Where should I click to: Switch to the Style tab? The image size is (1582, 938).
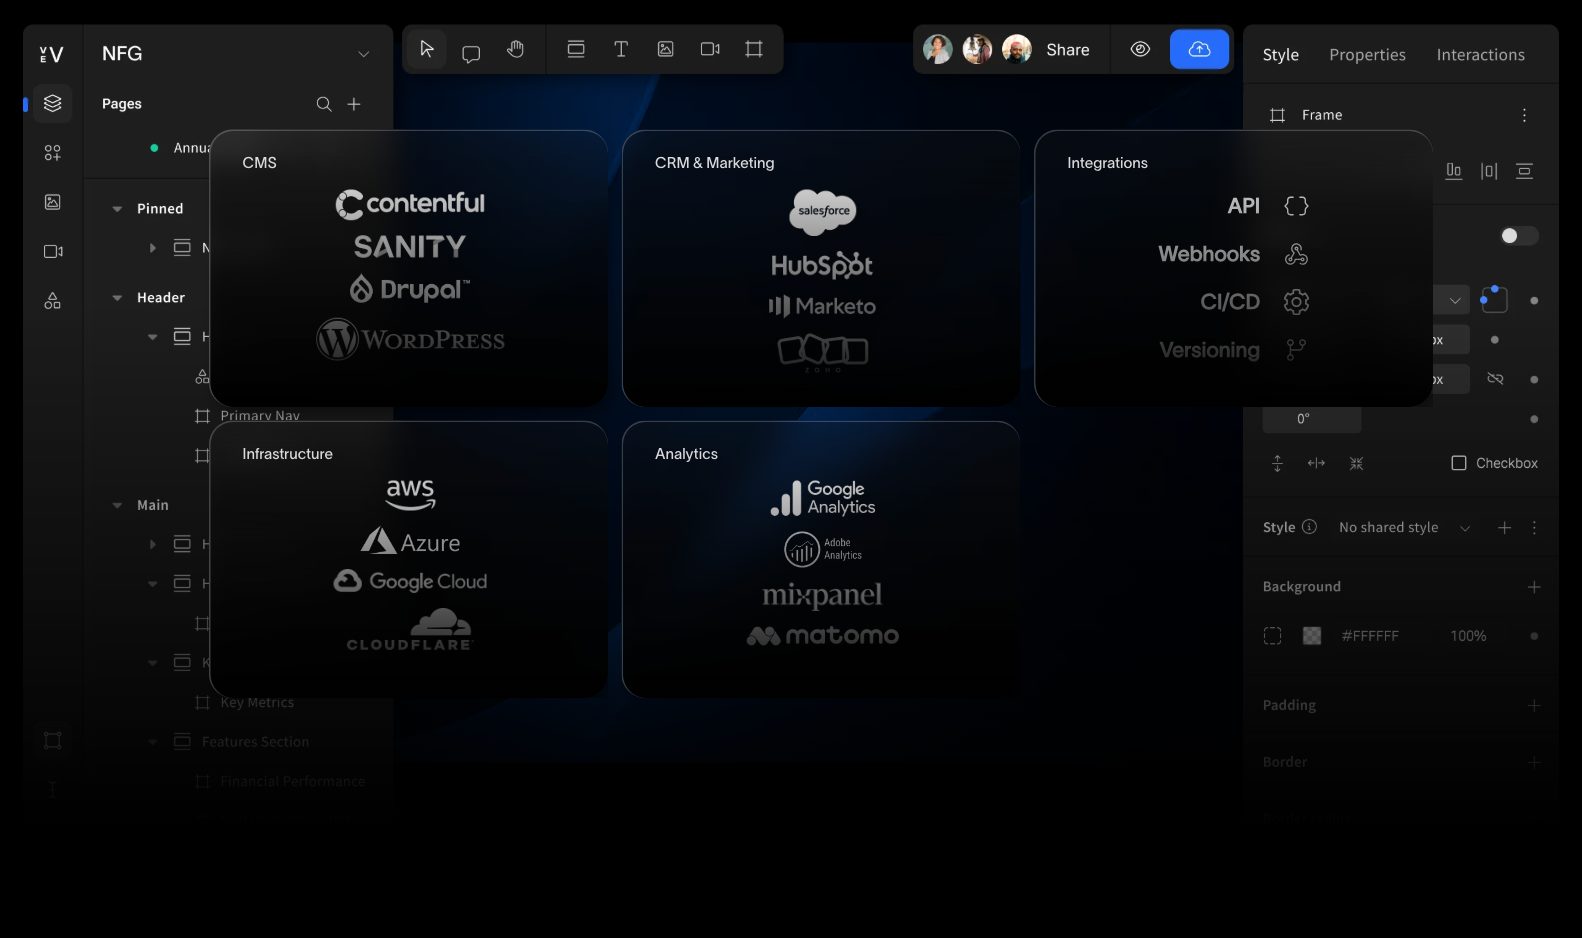click(1280, 55)
